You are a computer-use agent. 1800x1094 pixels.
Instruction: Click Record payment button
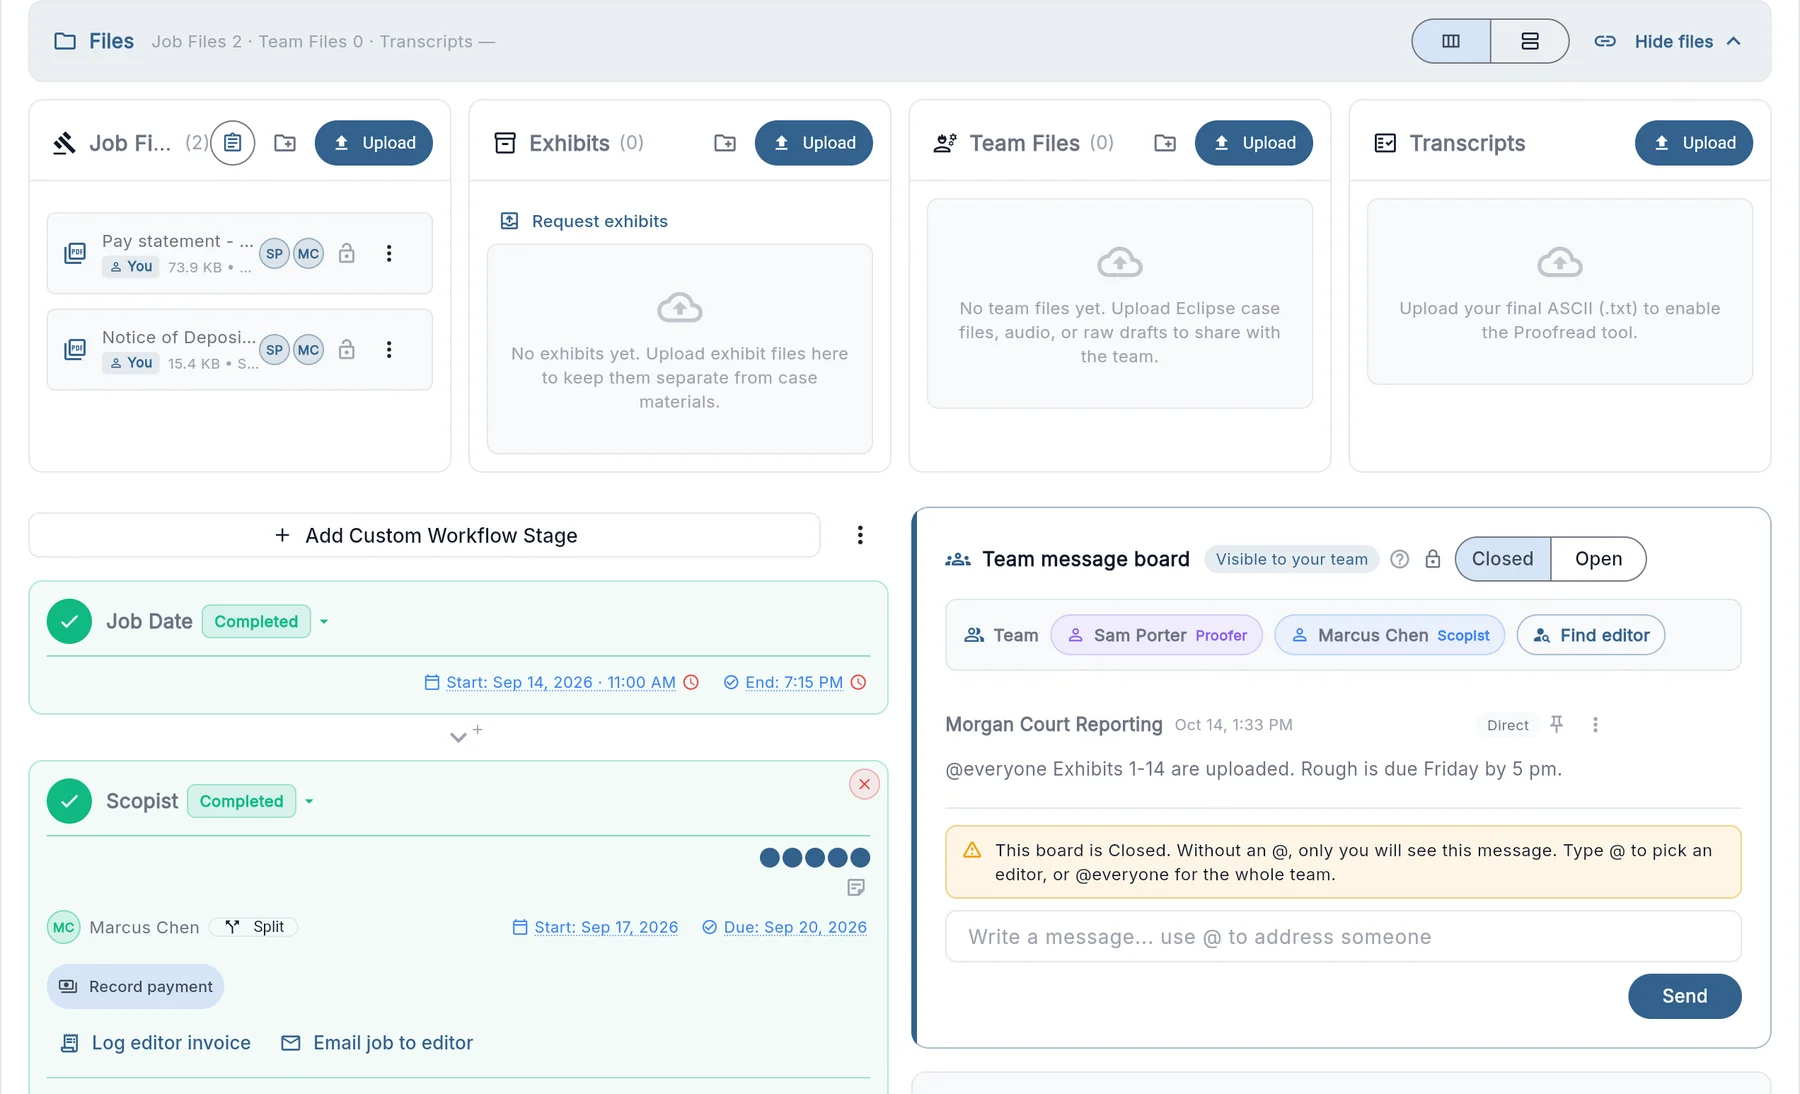pyautogui.click(x=136, y=986)
